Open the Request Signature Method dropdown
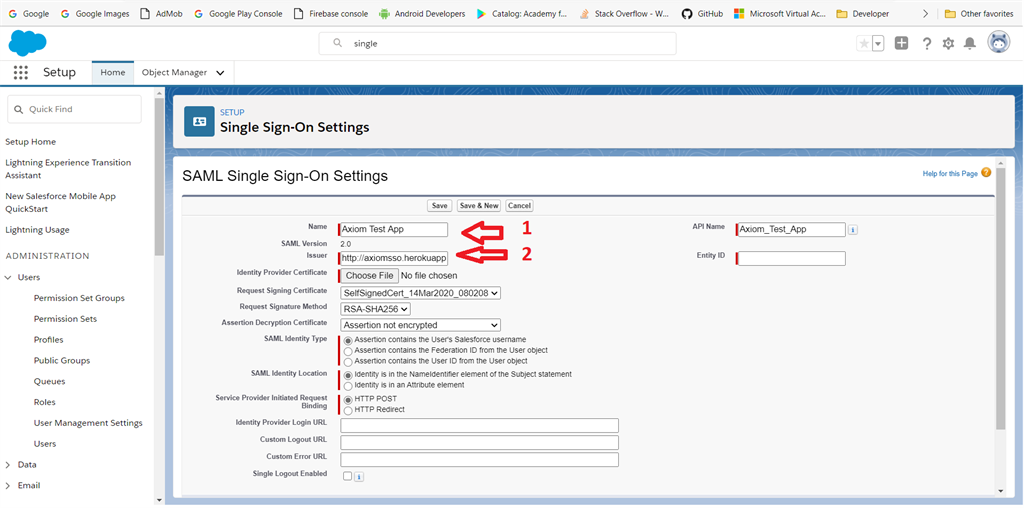Viewport: 1024px width, 508px height. click(x=376, y=309)
